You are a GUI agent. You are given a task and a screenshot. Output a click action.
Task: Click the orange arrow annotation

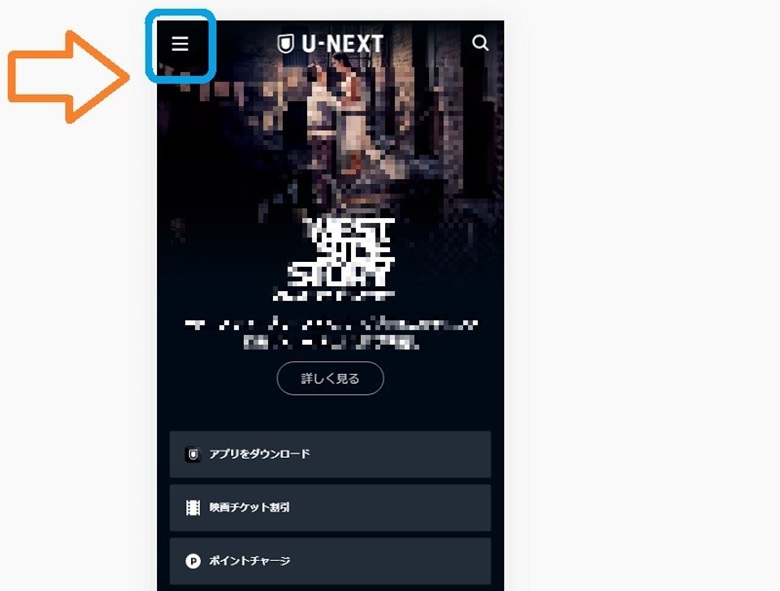[x=69, y=77]
